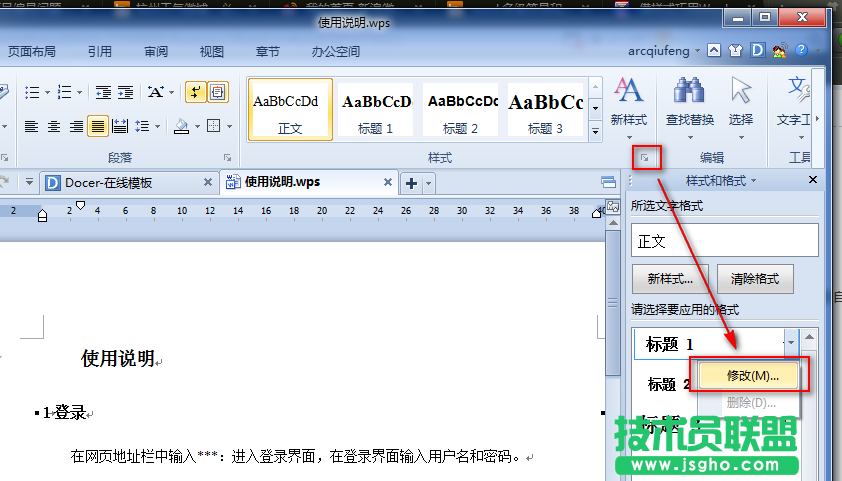
Task: Close the Docer-在线模板 tab
Action: pos(208,183)
